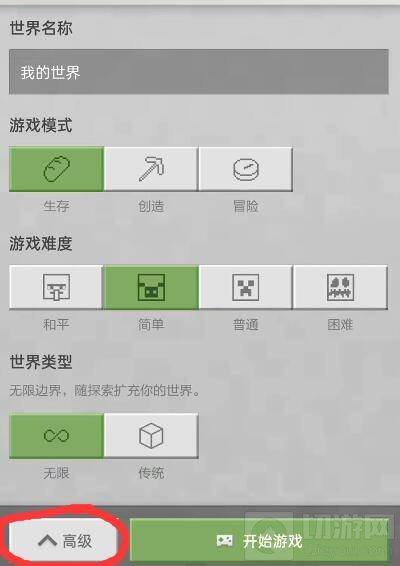Choose the traditional cube world icon
400x566 pixels.
coord(151,436)
